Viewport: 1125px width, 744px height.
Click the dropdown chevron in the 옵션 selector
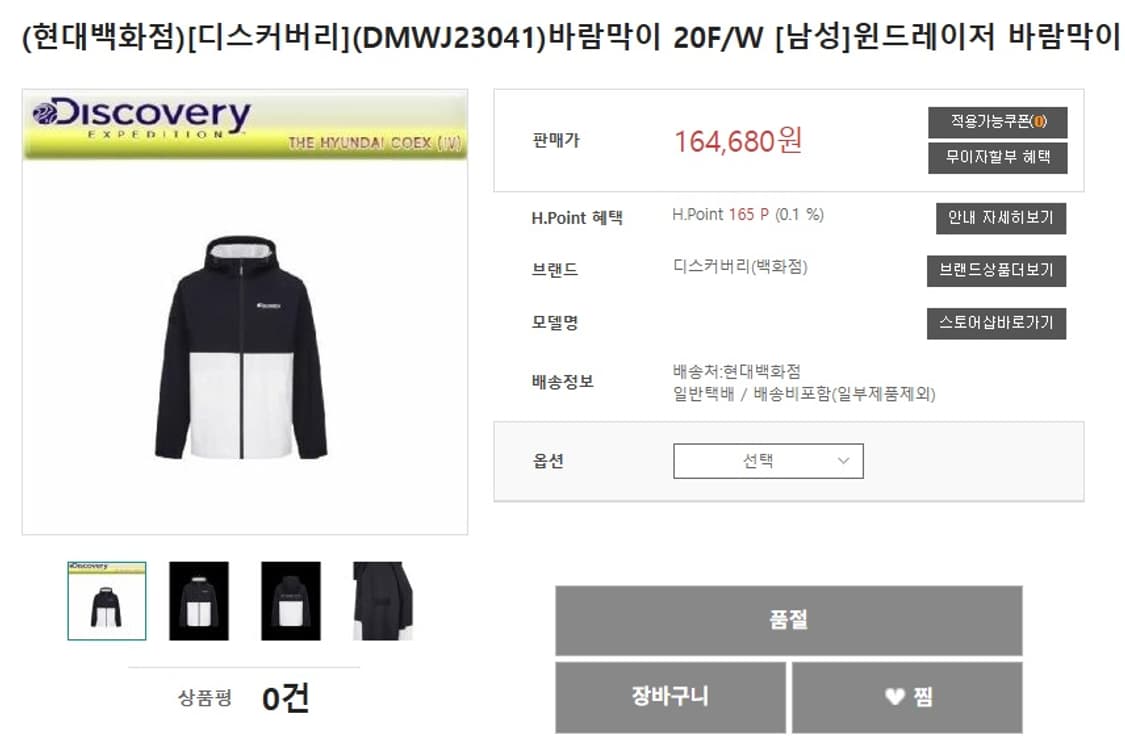tap(844, 461)
